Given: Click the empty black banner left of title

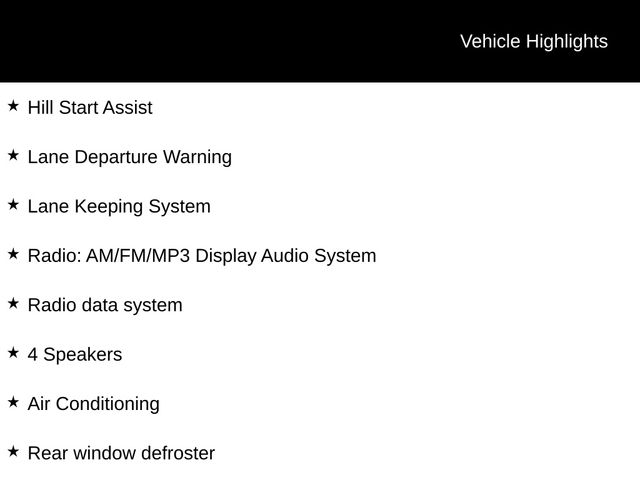Looking at the screenshot, I should click(200, 41).
